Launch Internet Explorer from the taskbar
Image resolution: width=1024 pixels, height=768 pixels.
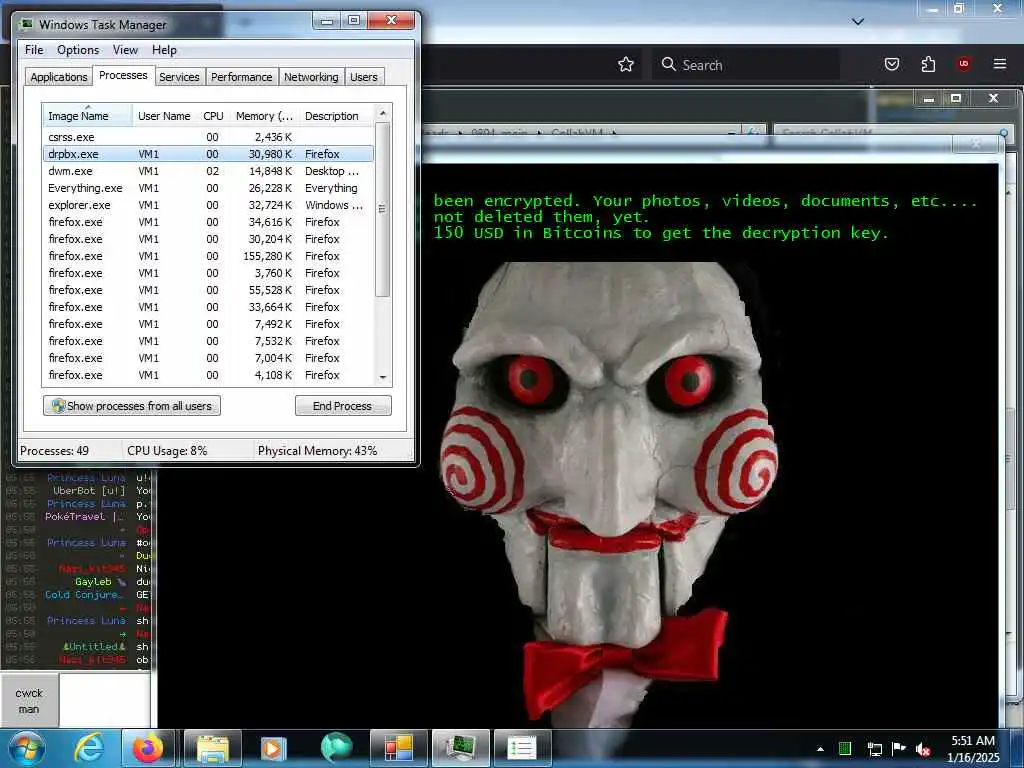click(x=89, y=748)
